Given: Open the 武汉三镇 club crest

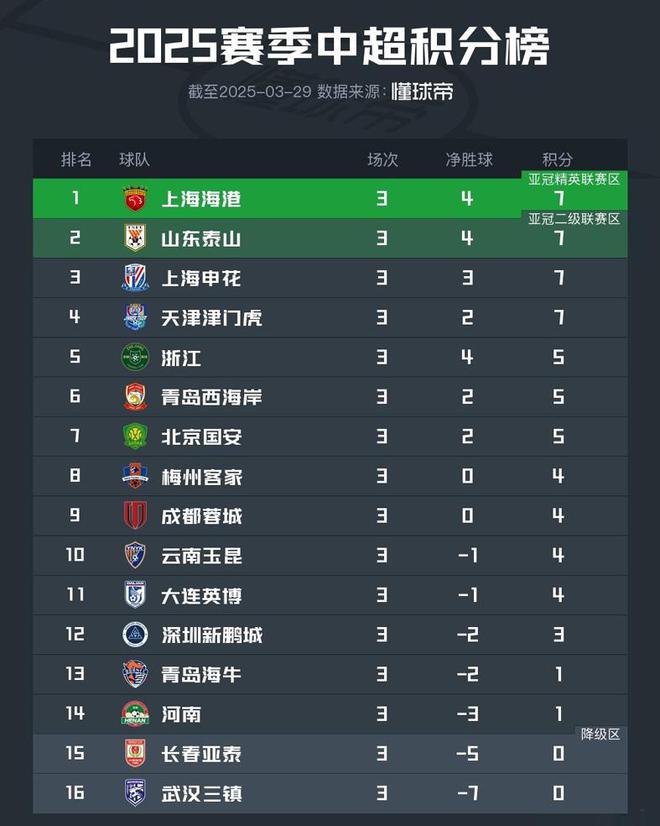Looking at the screenshot, I should pos(135,792).
